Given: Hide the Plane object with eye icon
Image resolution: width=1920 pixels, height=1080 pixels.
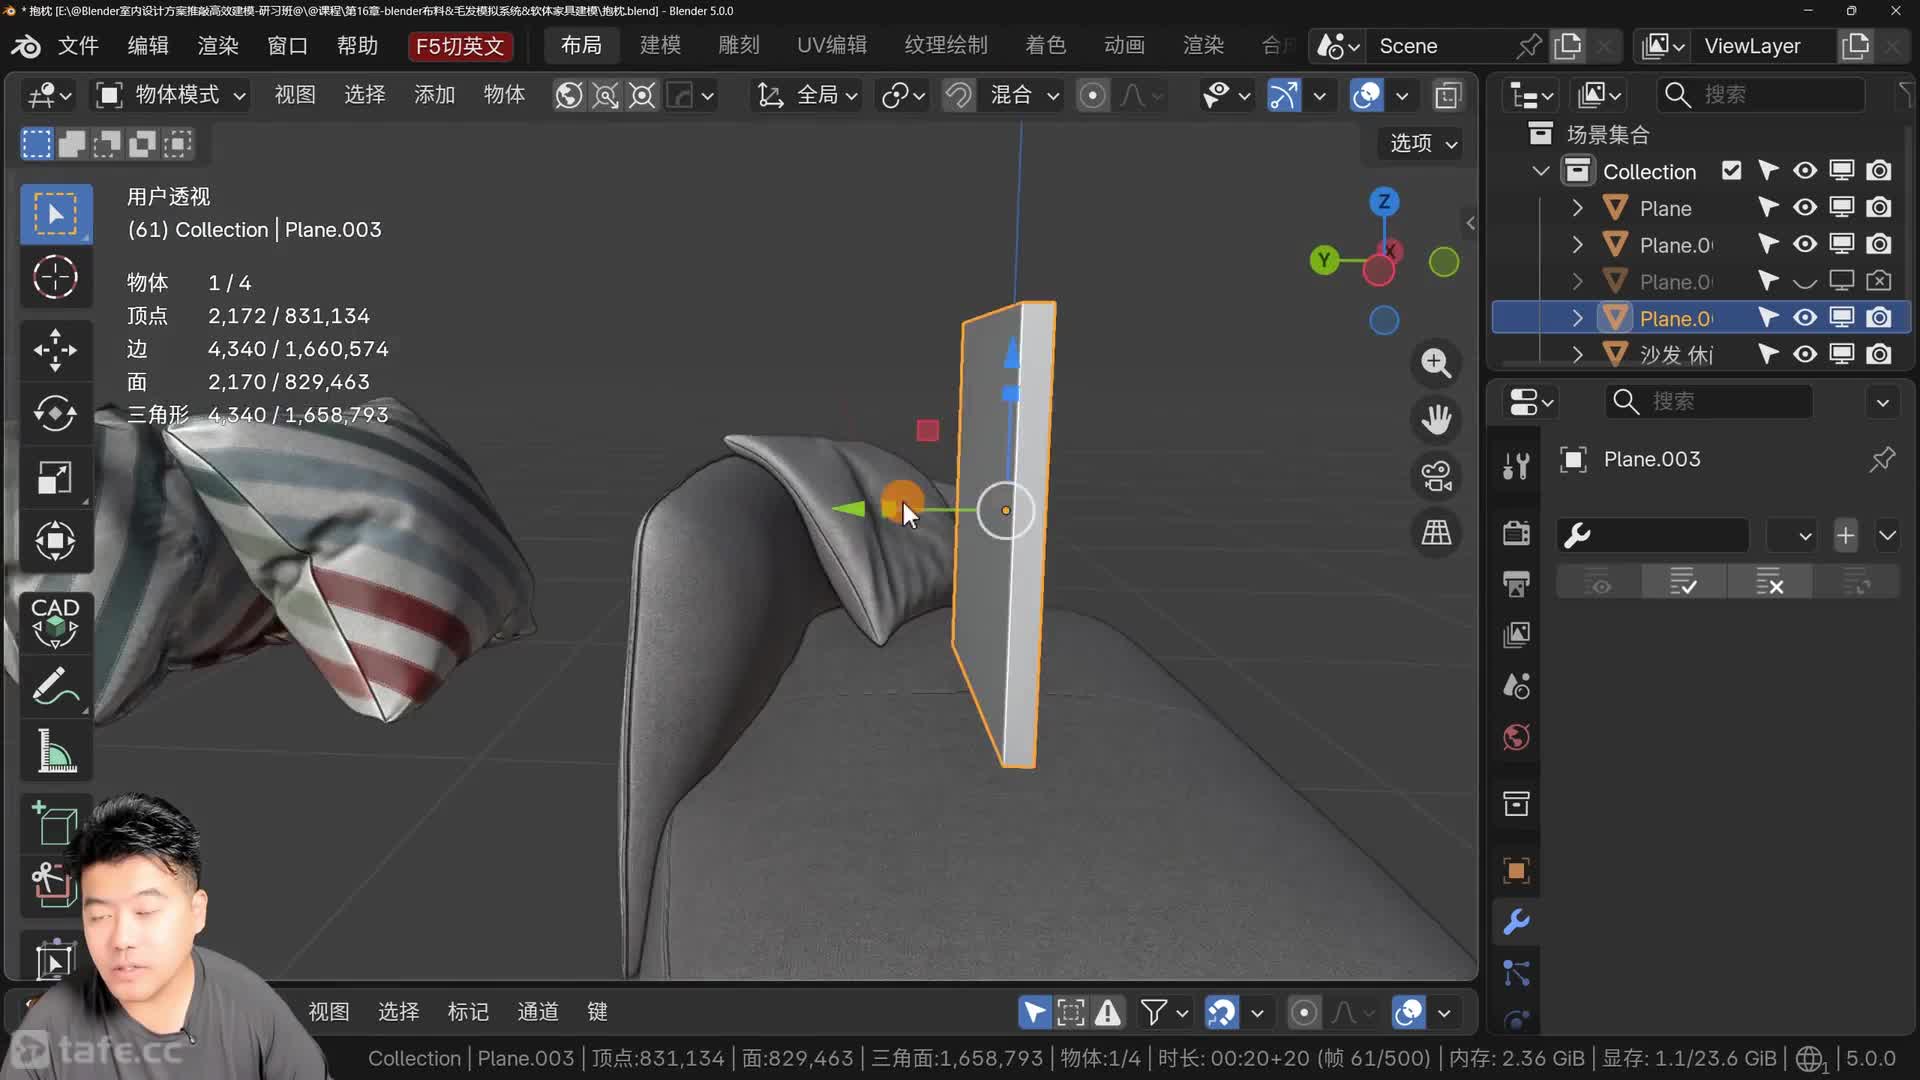Looking at the screenshot, I should point(1804,208).
